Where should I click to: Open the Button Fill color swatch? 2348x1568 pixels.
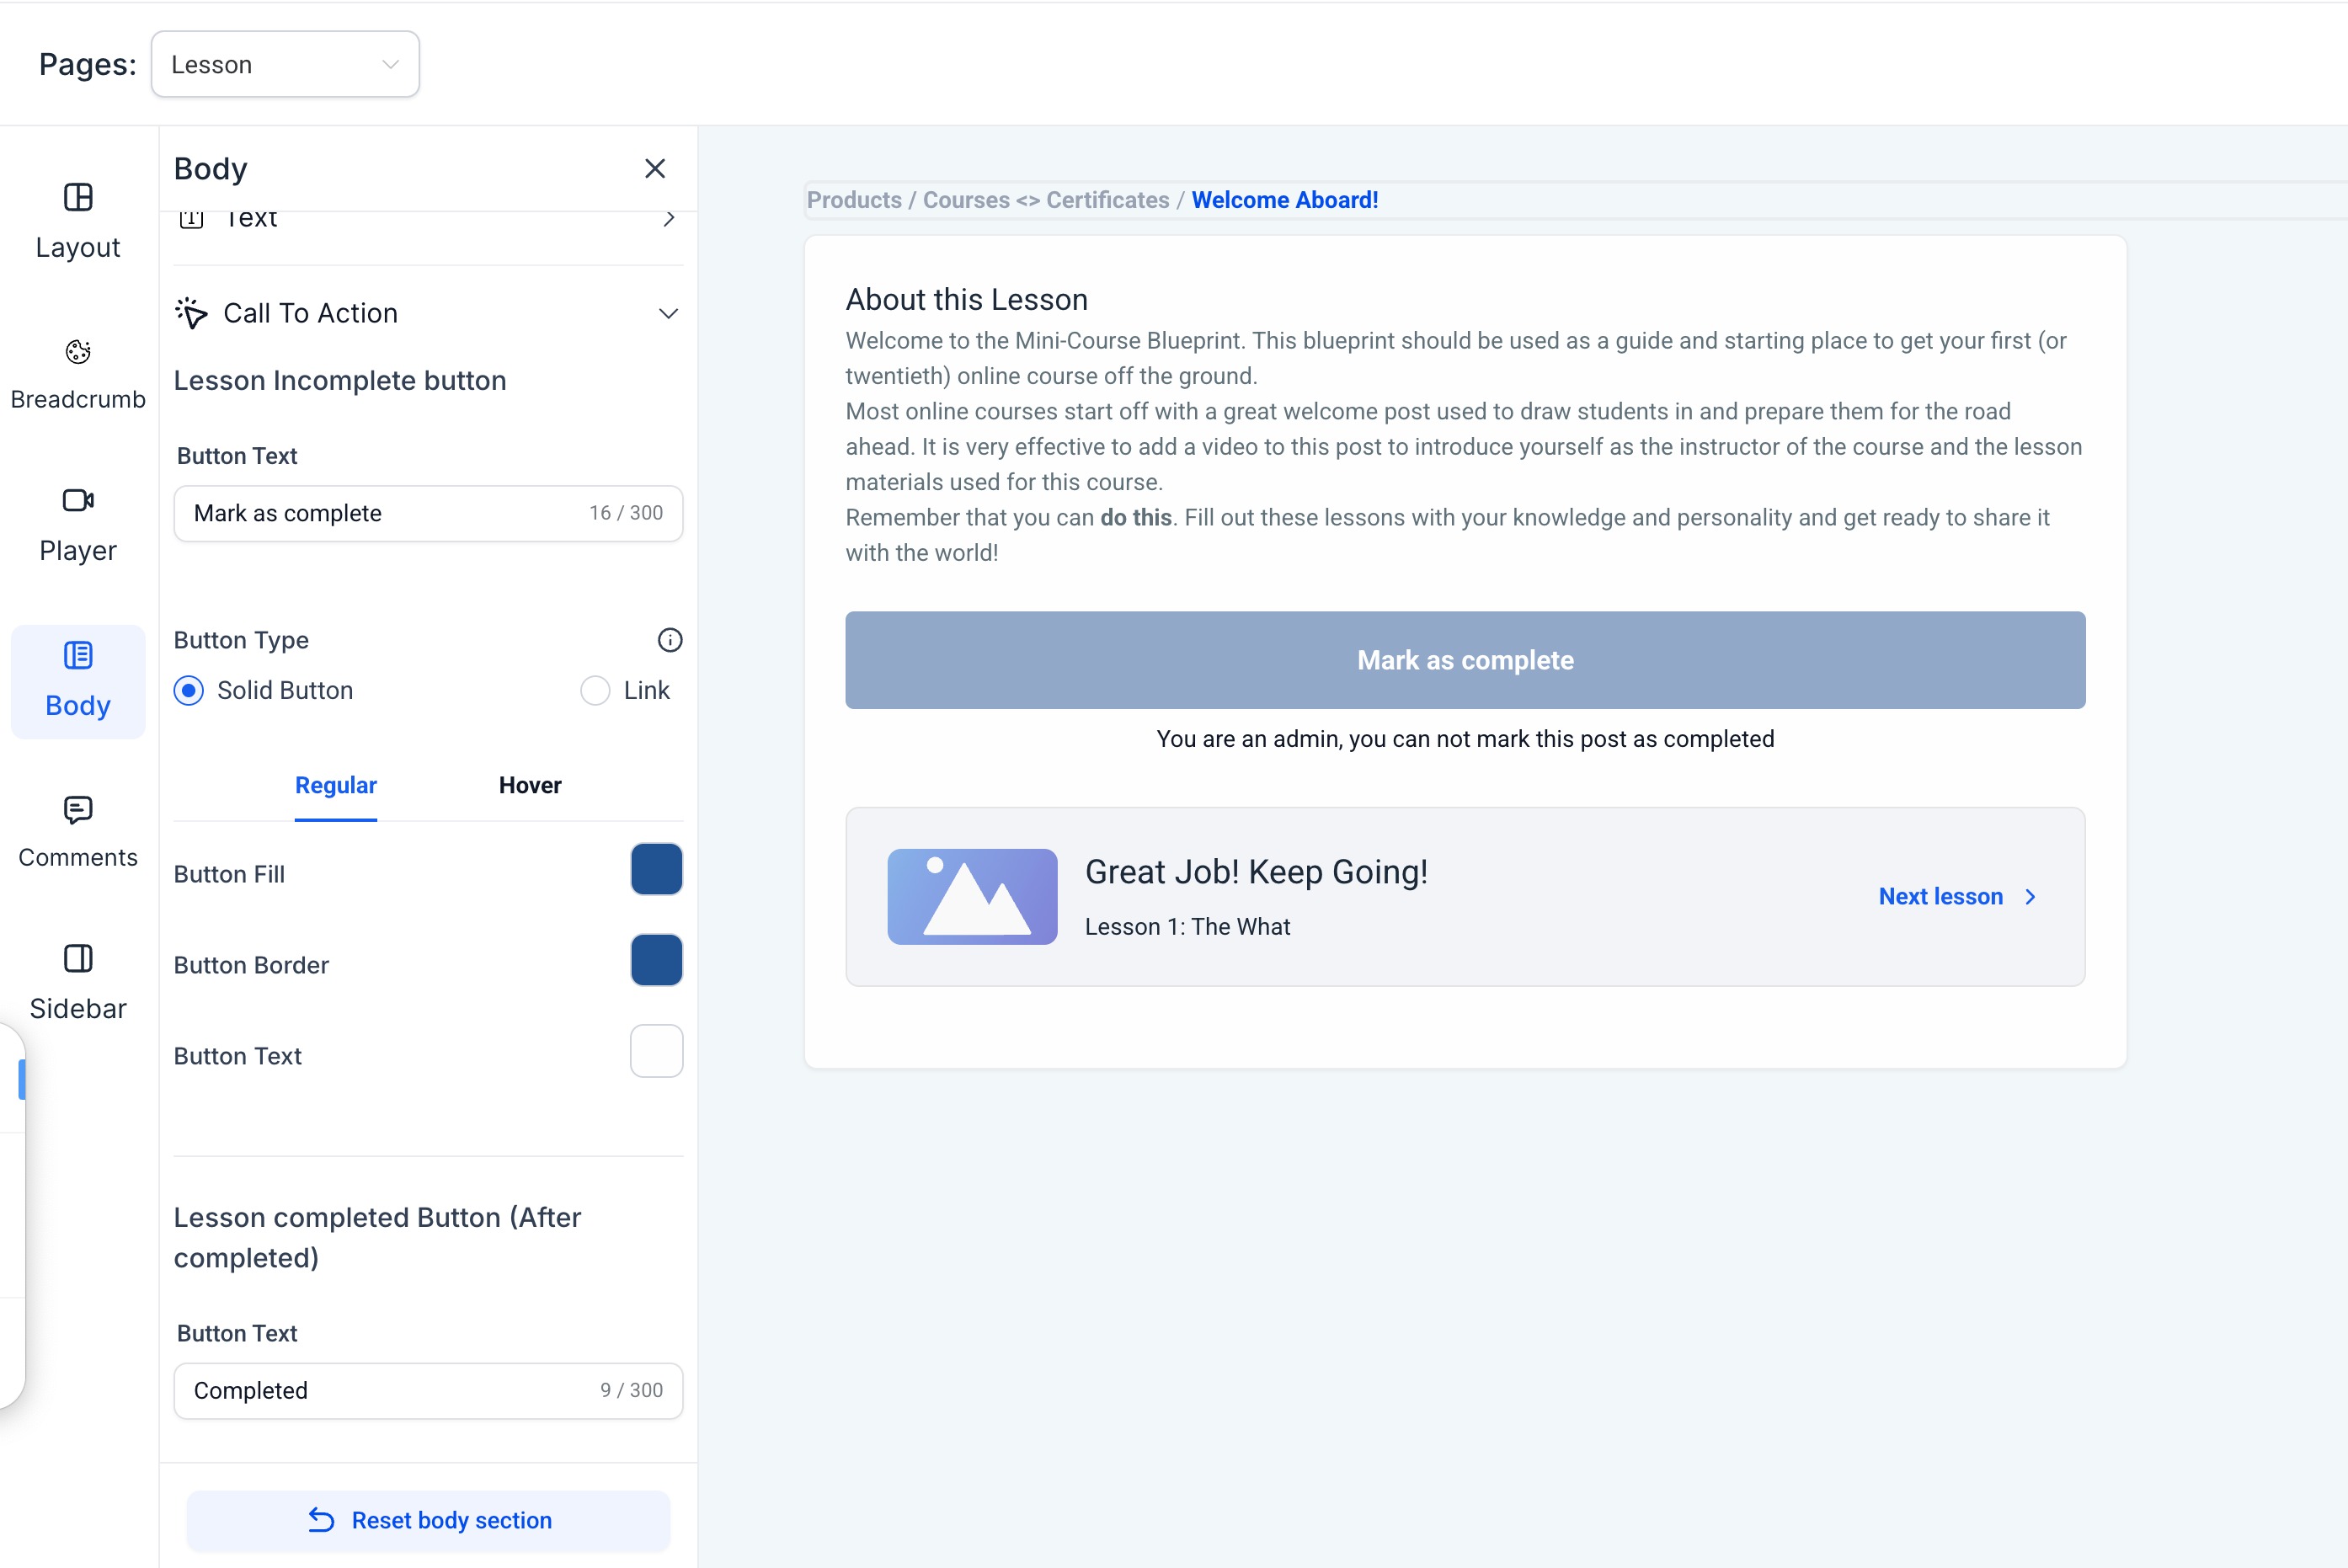point(656,869)
